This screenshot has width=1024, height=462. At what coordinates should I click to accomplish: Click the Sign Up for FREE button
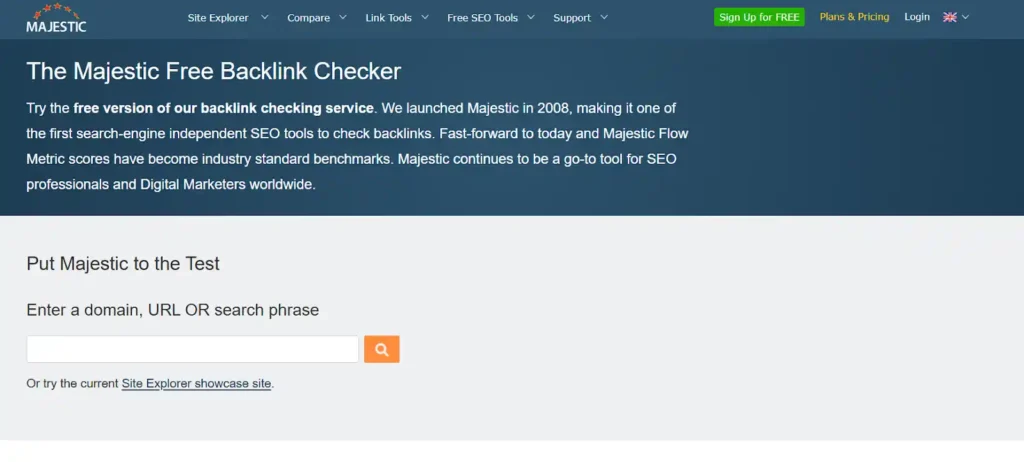(x=759, y=17)
